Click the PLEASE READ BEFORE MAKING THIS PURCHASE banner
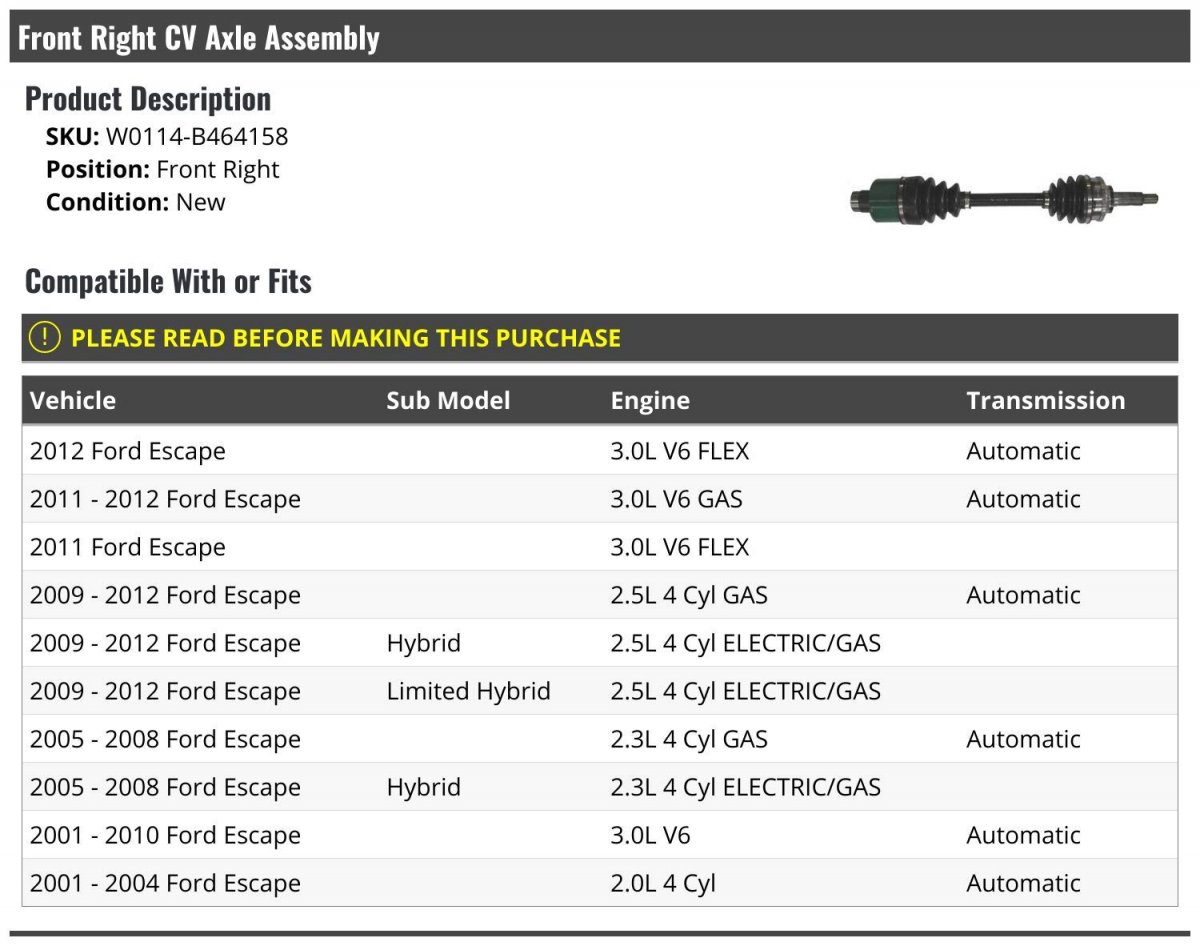Image resolution: width=1200 pixels, height=946 pixels. 600,338
